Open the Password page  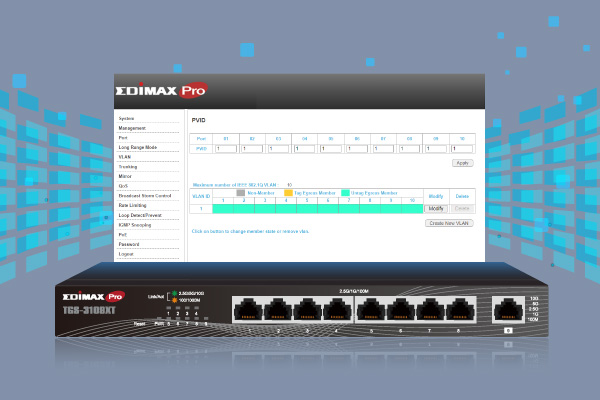(x=129, y=244)
